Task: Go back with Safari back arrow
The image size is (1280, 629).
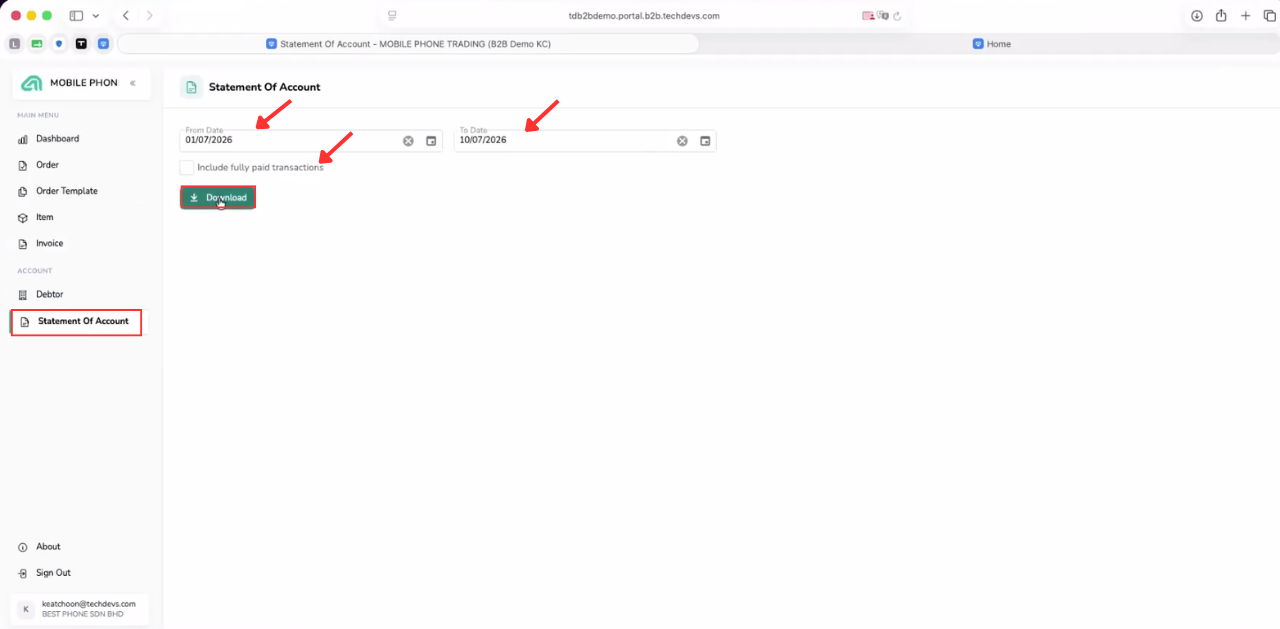Action: point(125,16)
